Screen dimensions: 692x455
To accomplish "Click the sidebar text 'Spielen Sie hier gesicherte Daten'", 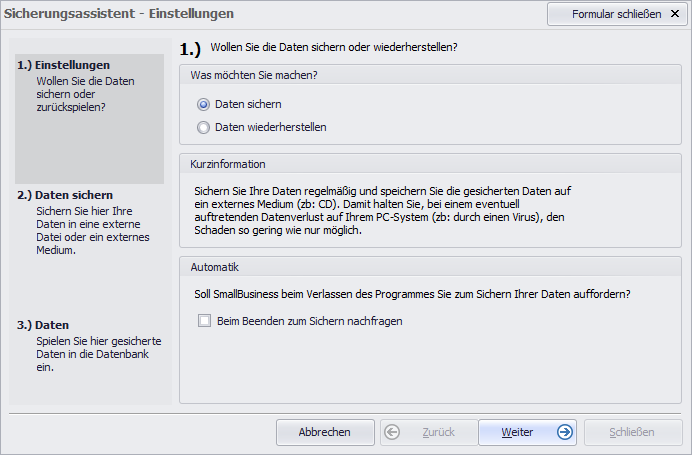I will pos(99,354).
